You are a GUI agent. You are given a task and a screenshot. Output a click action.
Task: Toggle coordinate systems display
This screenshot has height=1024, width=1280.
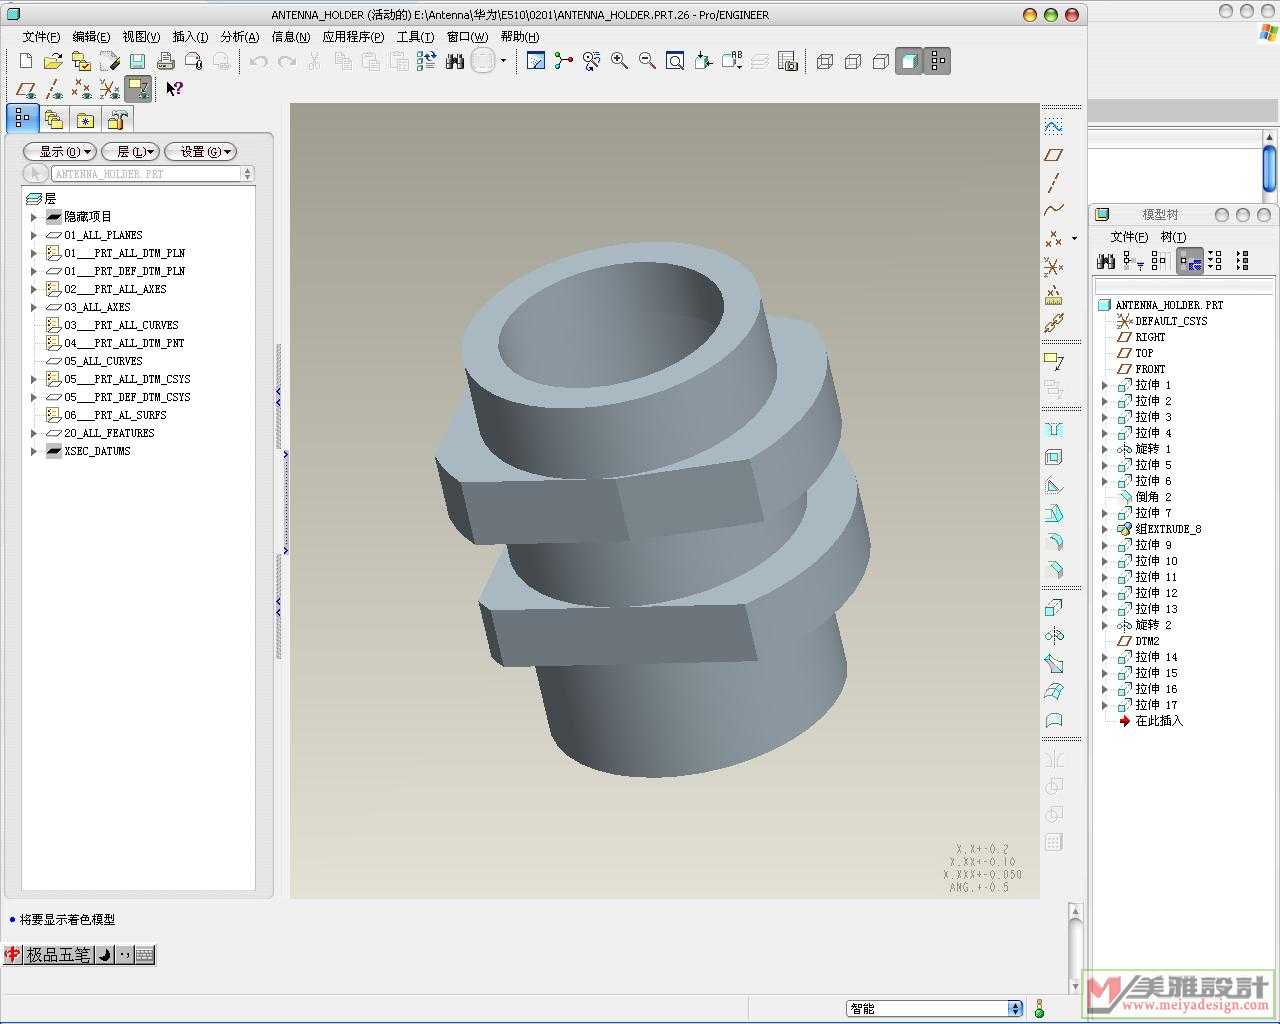(110, 89)
